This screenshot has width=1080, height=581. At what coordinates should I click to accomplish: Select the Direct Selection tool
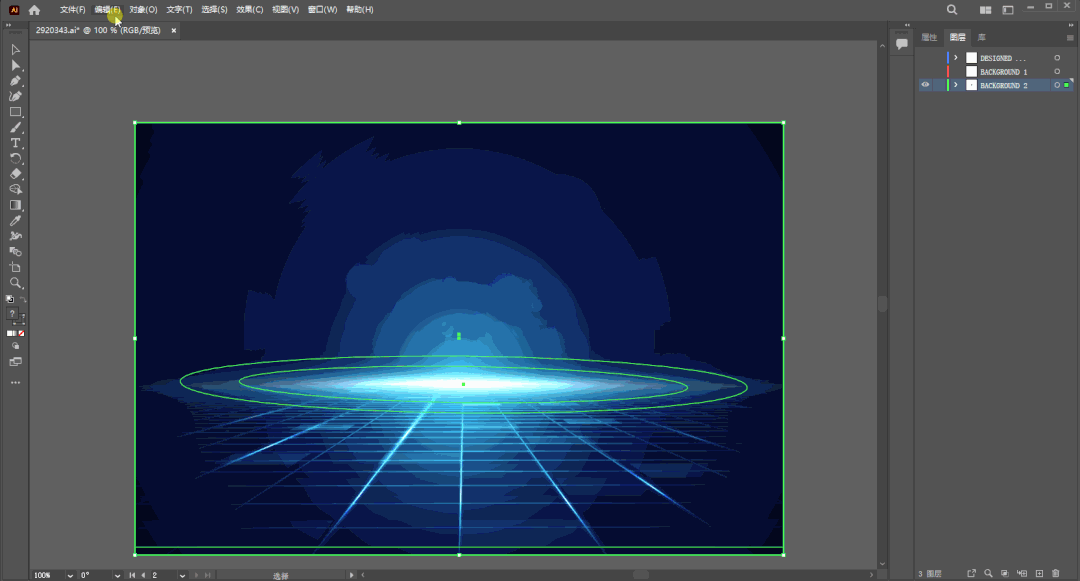click(x=15, y=65)
